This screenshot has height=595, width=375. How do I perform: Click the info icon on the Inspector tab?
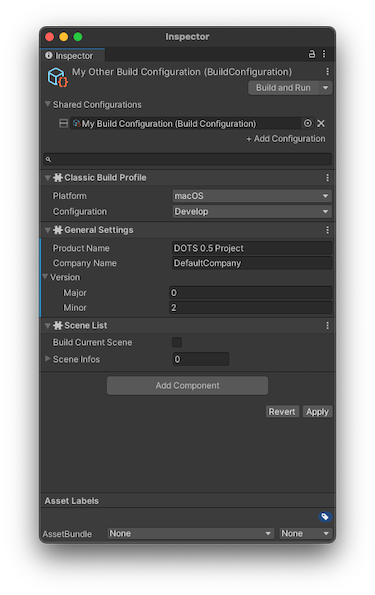49,55
